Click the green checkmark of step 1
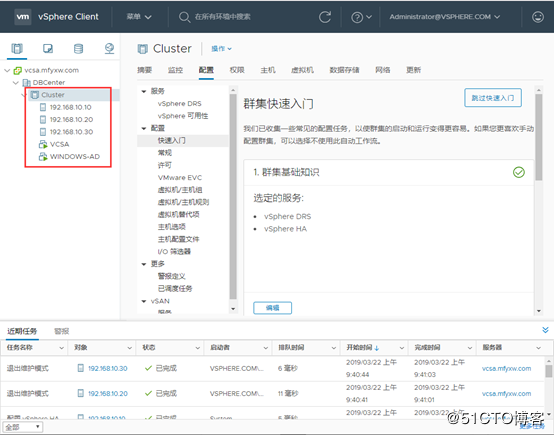The height and width of the screenshot is (435, 554). click(519, 172)
